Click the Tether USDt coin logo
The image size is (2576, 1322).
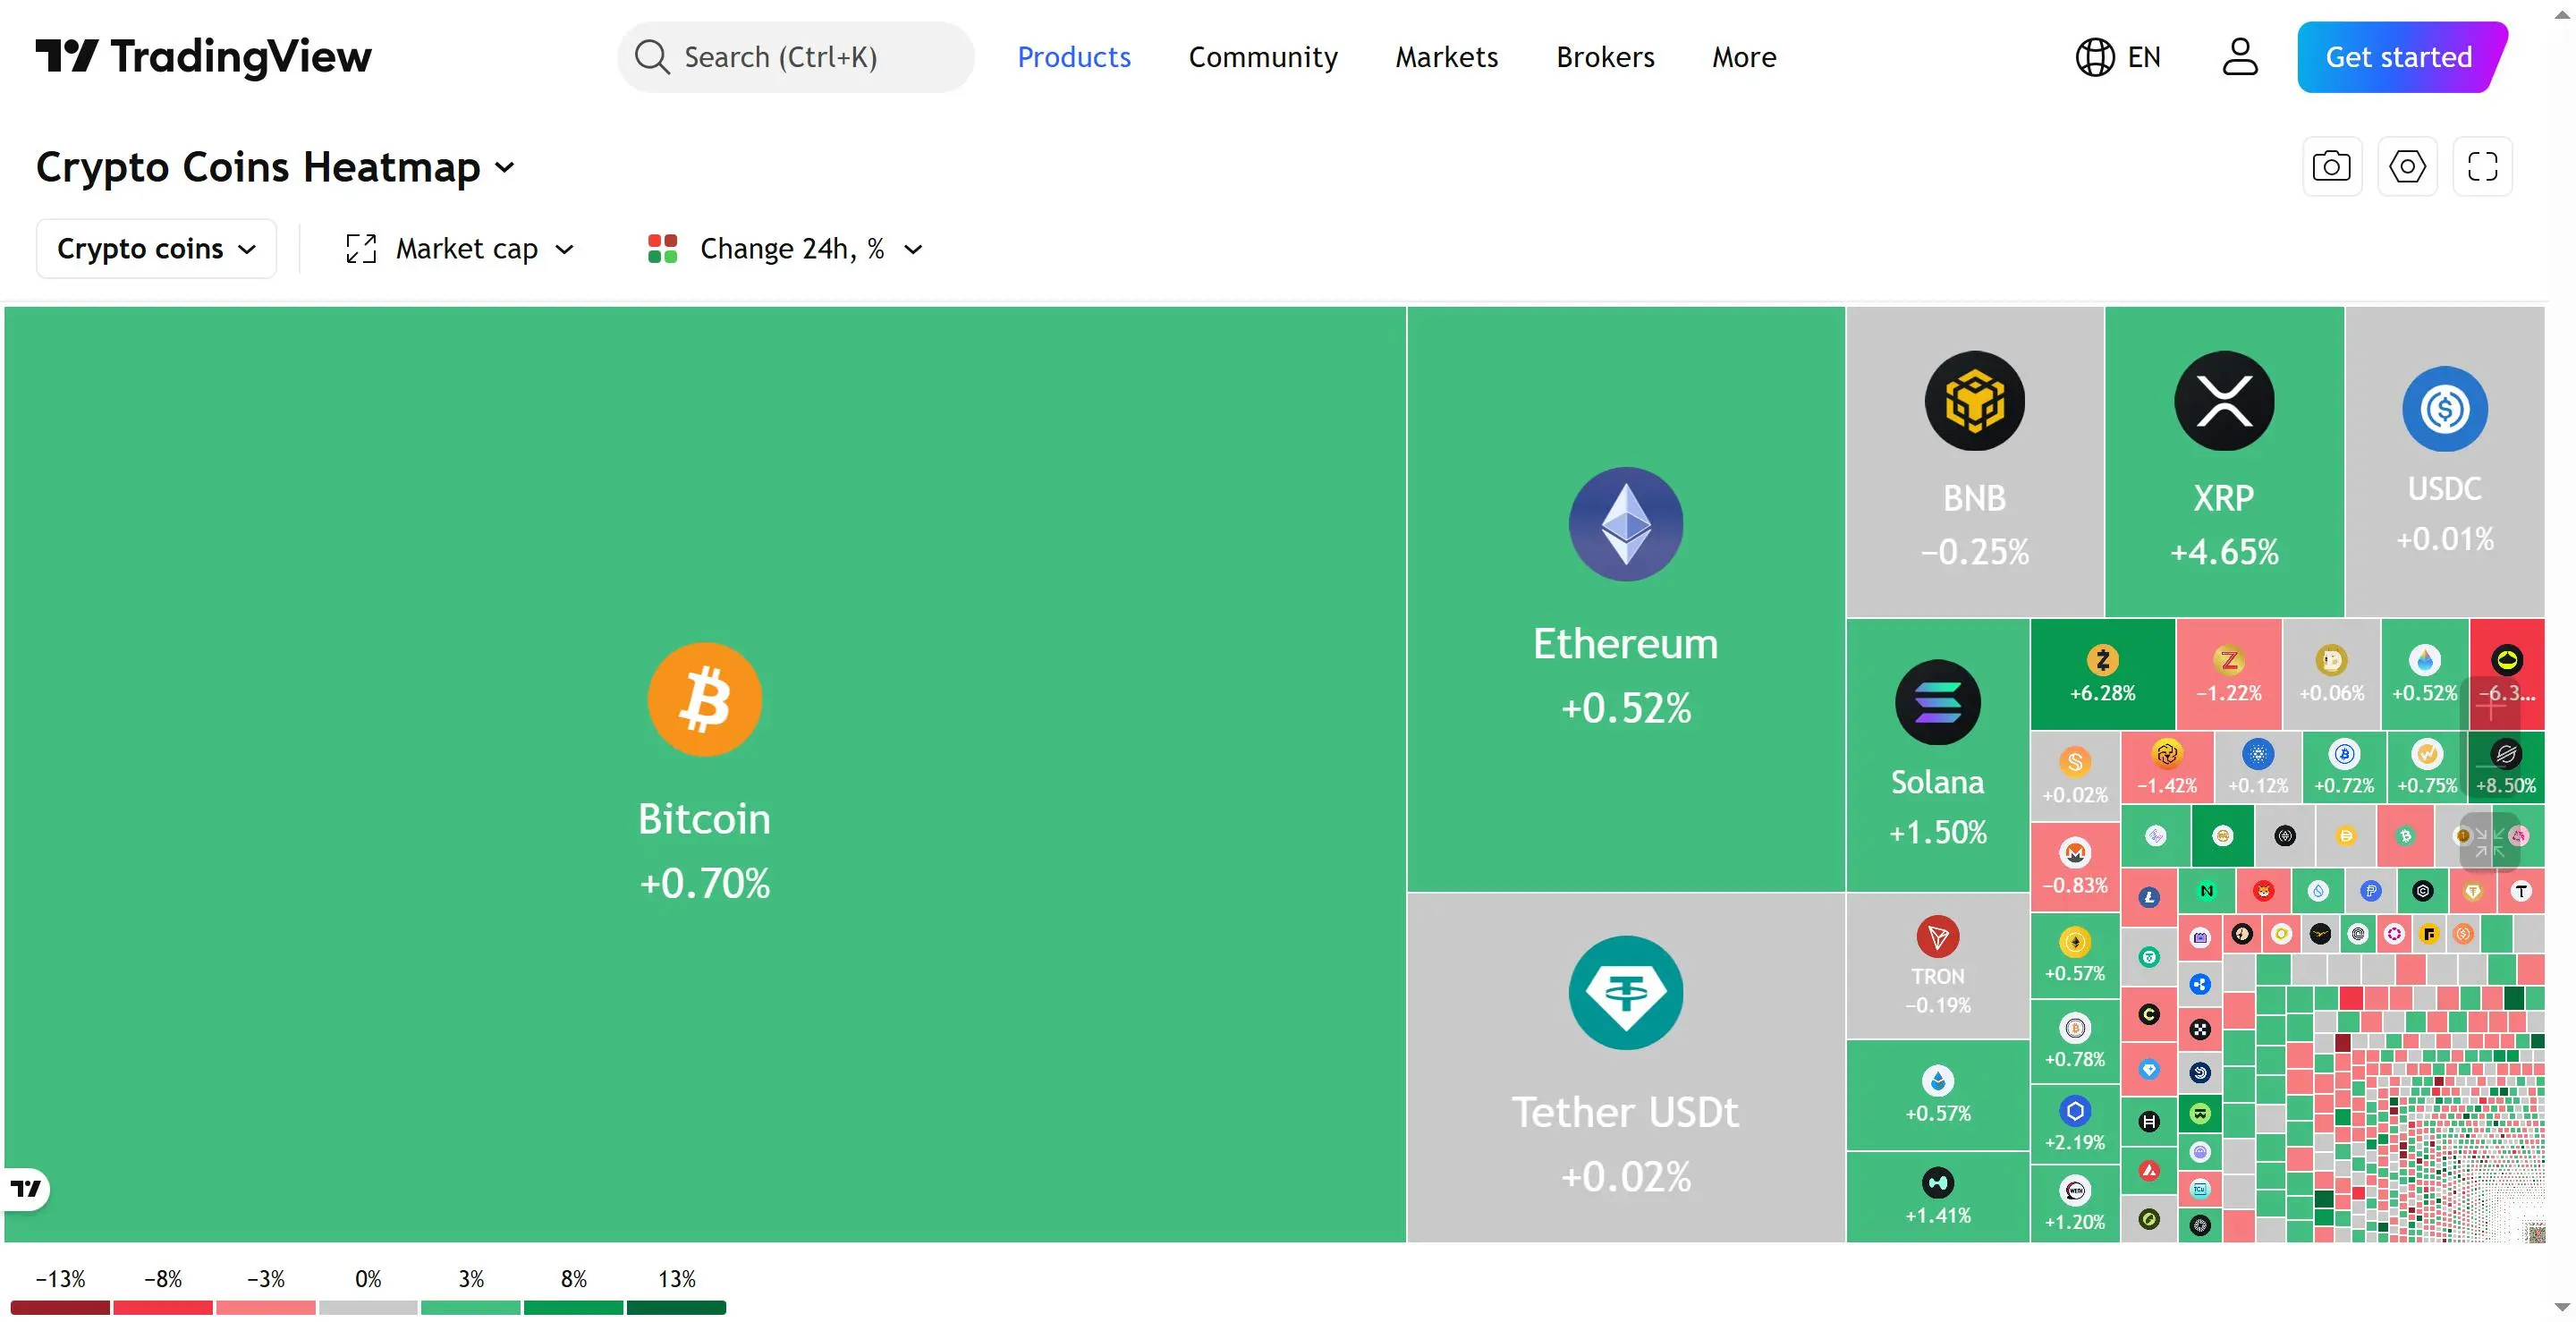(1626, 993)
